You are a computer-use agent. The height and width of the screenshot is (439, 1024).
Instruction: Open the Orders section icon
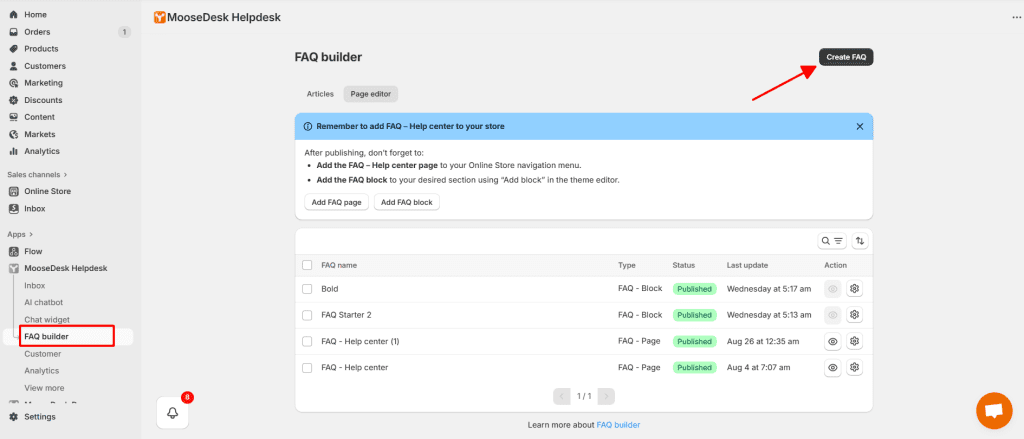click(x=13, y=32)
